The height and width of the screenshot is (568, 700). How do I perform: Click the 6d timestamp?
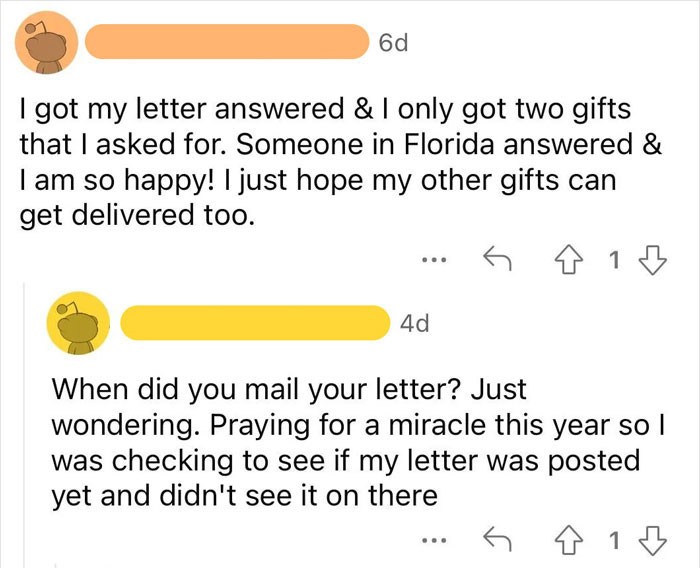point(393,43)
